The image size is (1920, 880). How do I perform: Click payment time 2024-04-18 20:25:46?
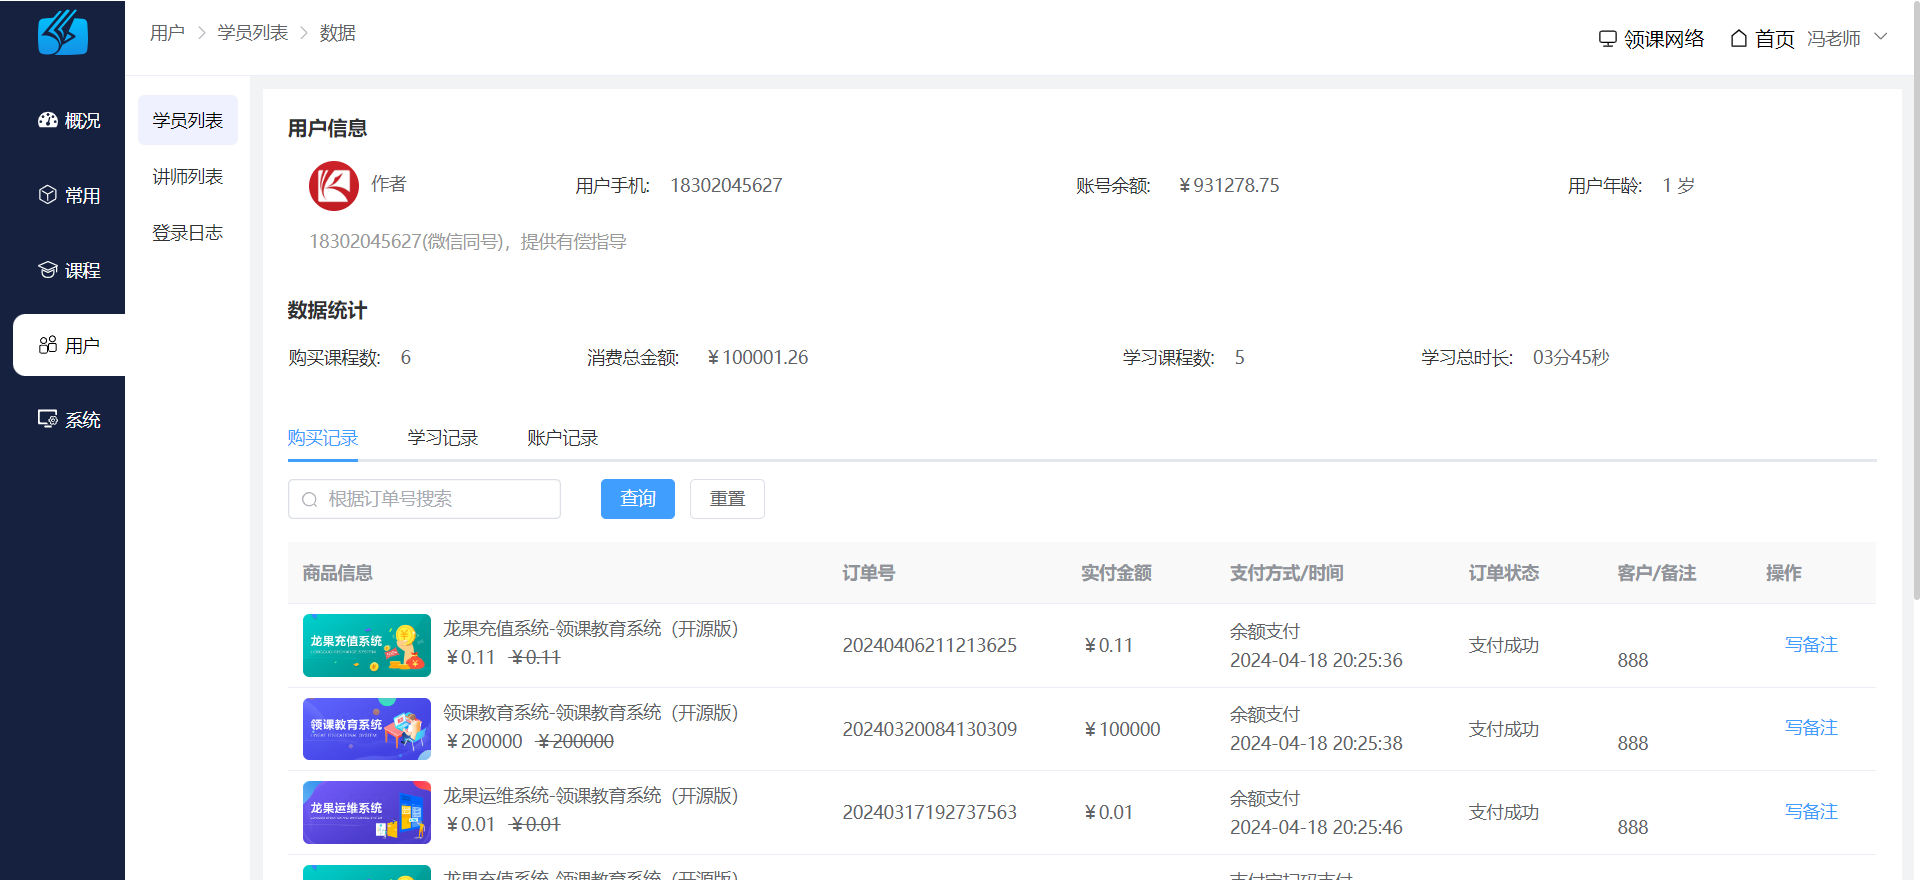pos(1316,827)
